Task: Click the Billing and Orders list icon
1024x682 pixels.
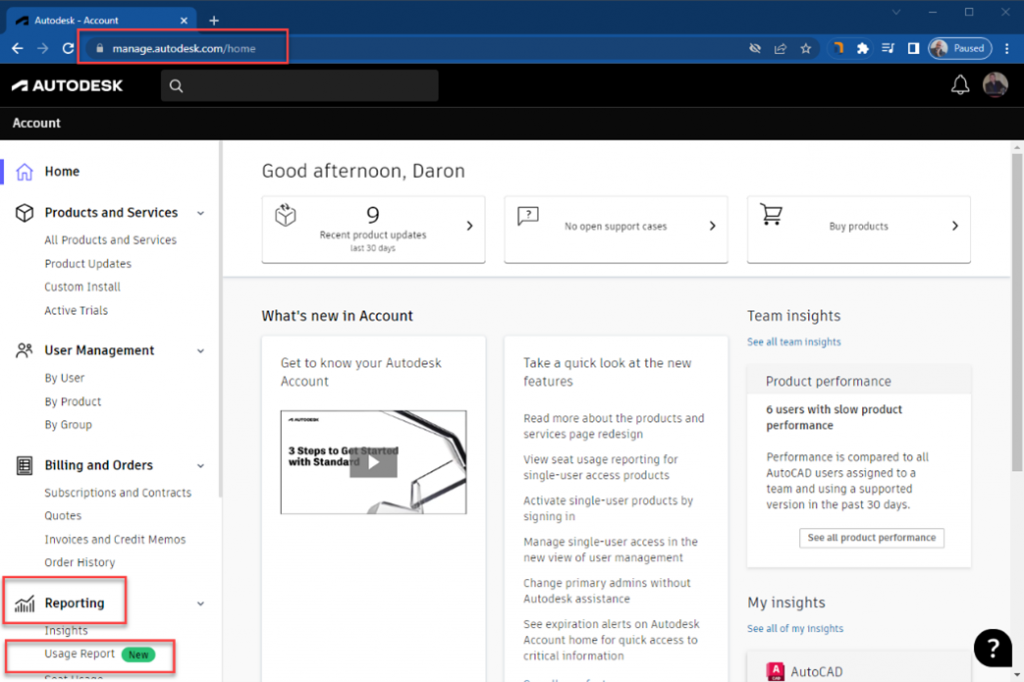Action: pyautogui.click(x=24, y=466)
